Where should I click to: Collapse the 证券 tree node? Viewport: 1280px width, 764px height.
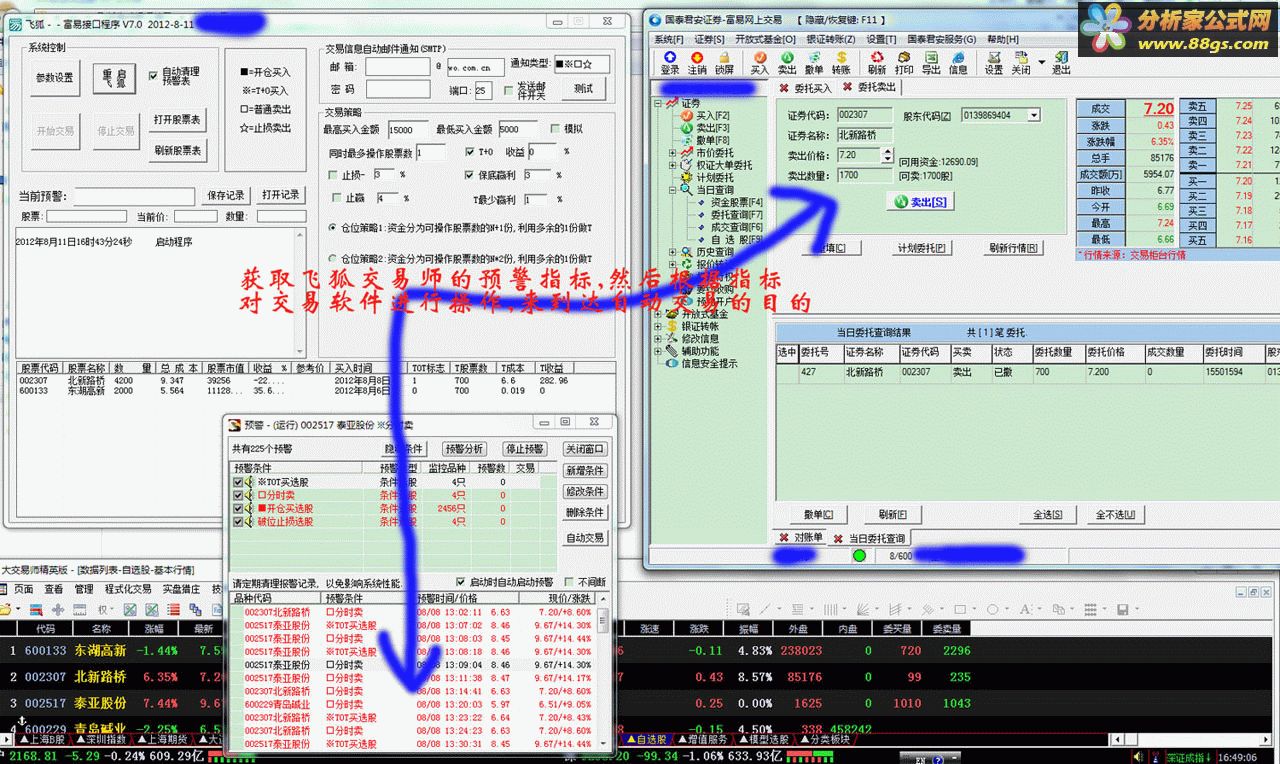pos(660,103)
